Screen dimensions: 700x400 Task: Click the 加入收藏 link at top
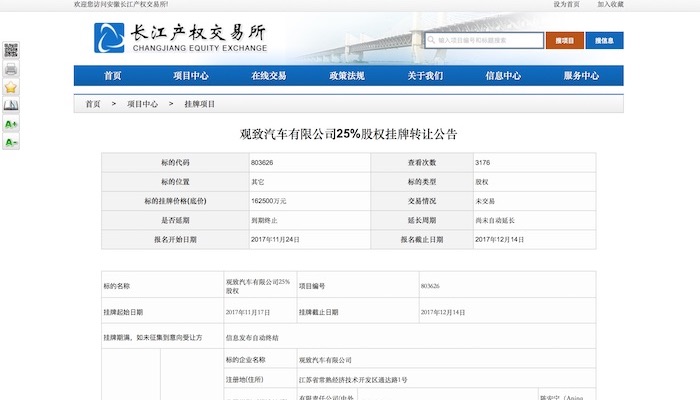[x=610, y=4]
